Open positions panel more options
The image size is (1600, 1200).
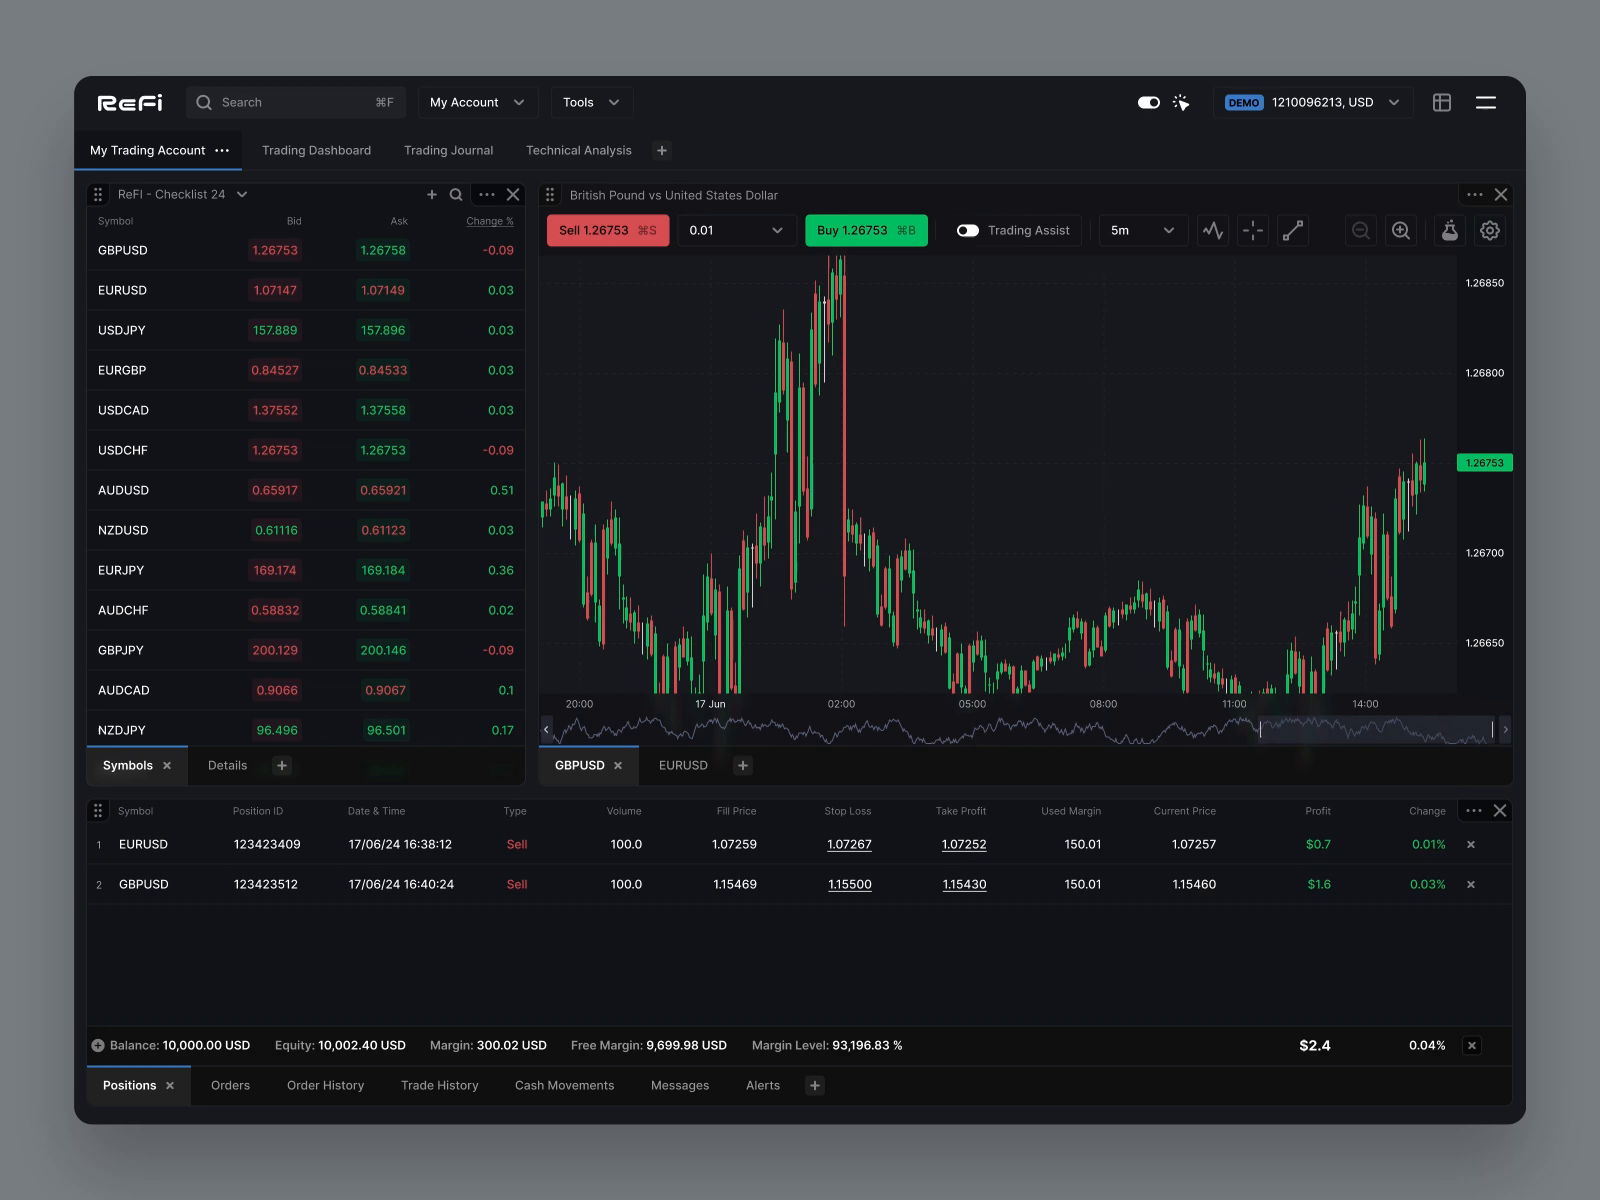(1474, 811)
